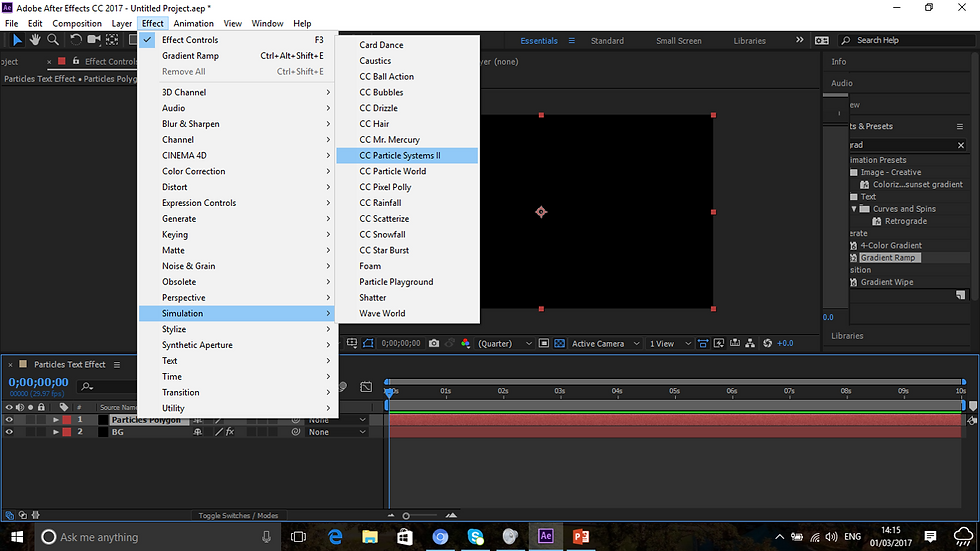Open After Effects from the taskbar
The height and width of the screenshot is (551, 980).
546,537
